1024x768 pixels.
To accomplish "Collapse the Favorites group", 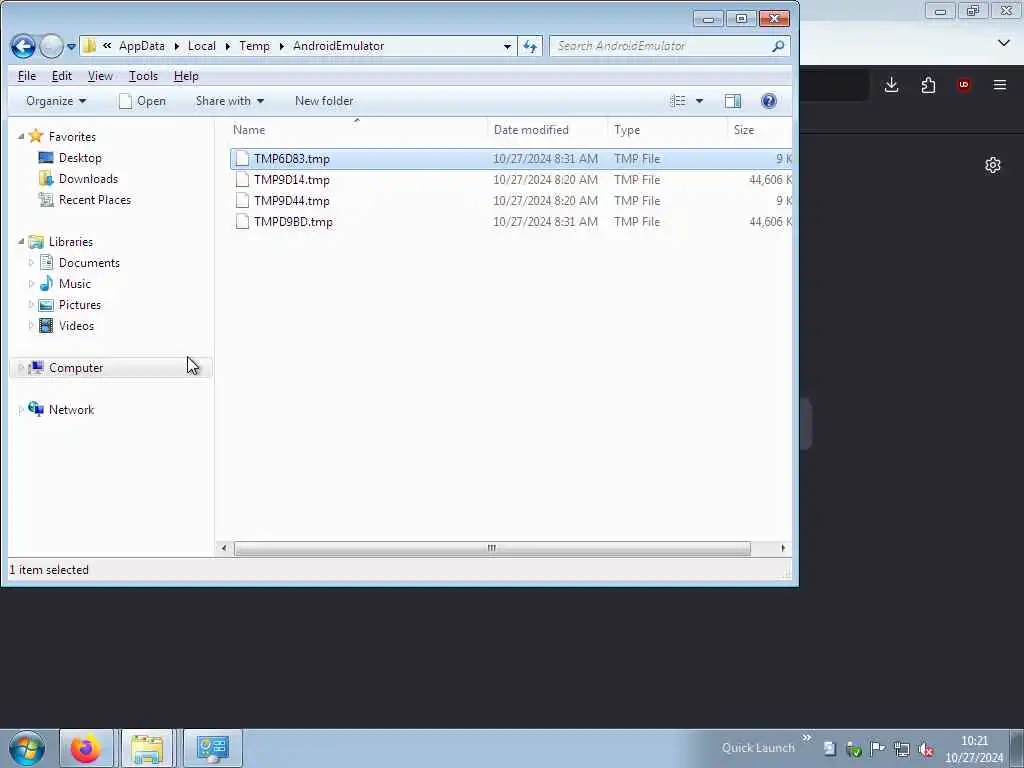I will click(x=21, y=136).
